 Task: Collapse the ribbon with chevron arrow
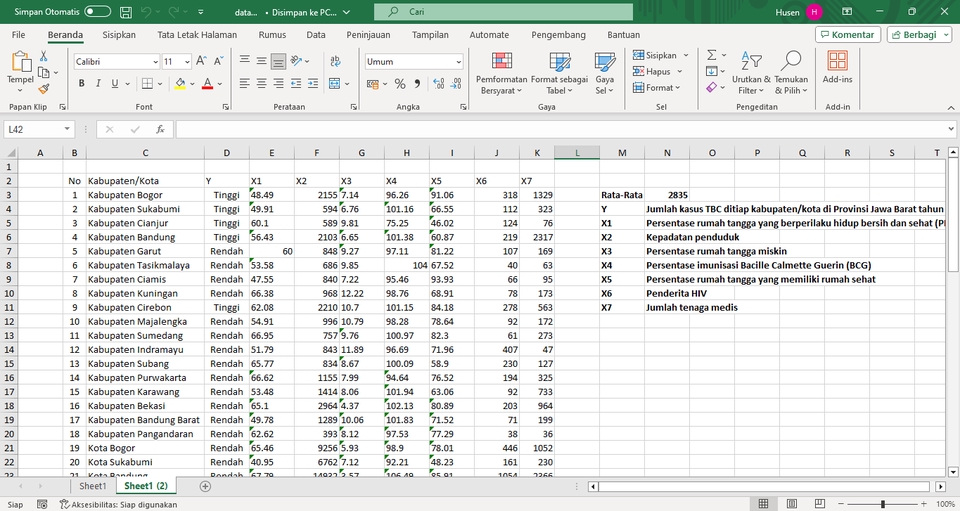click(951, 108)
